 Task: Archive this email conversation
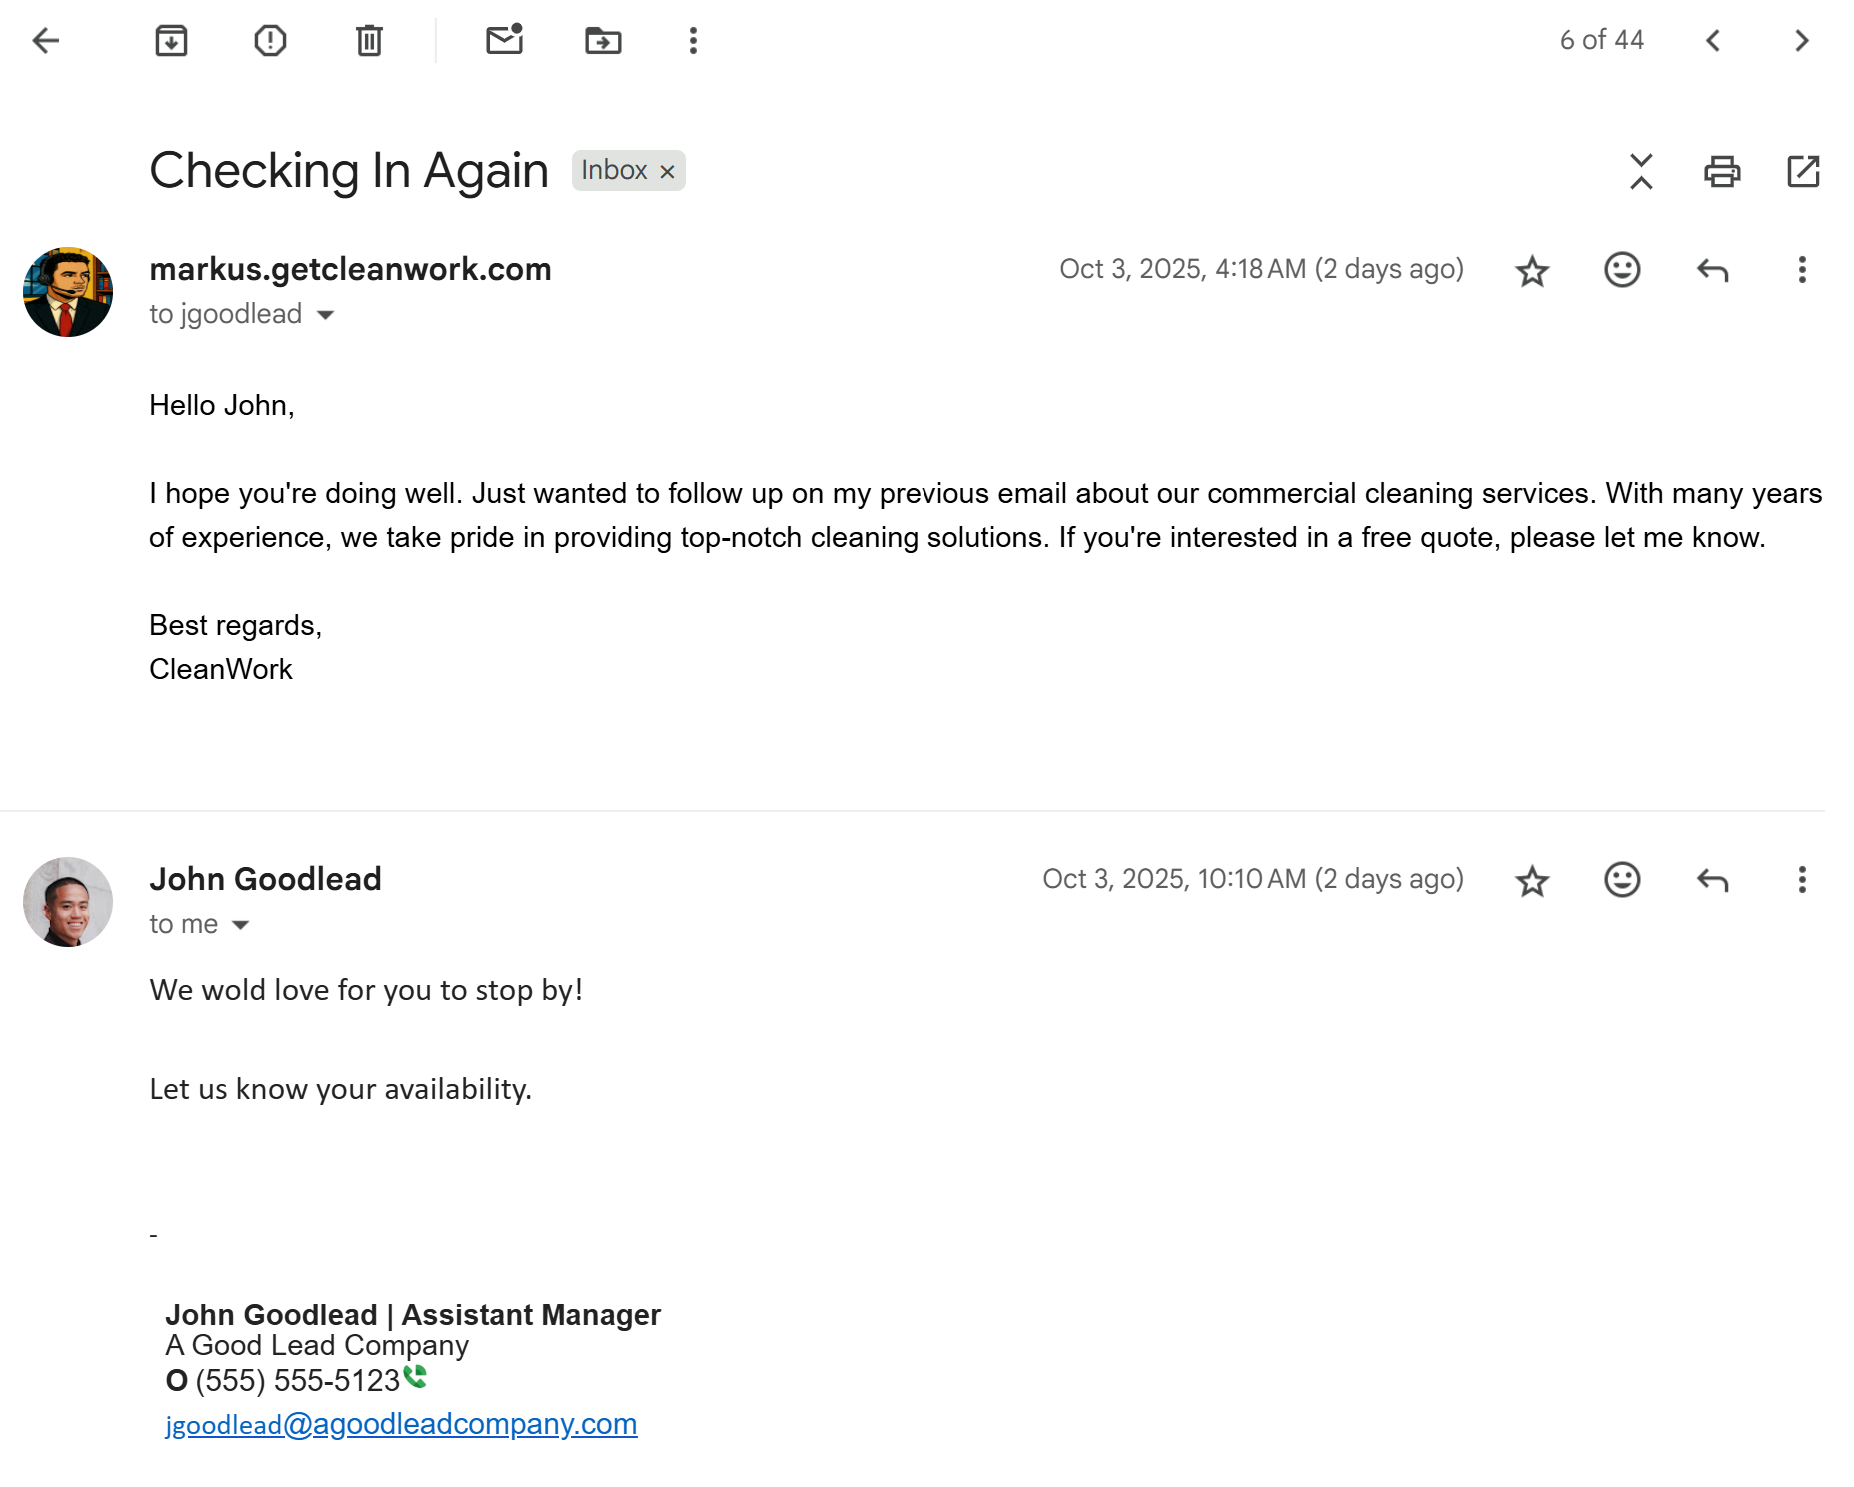(171, 41)
